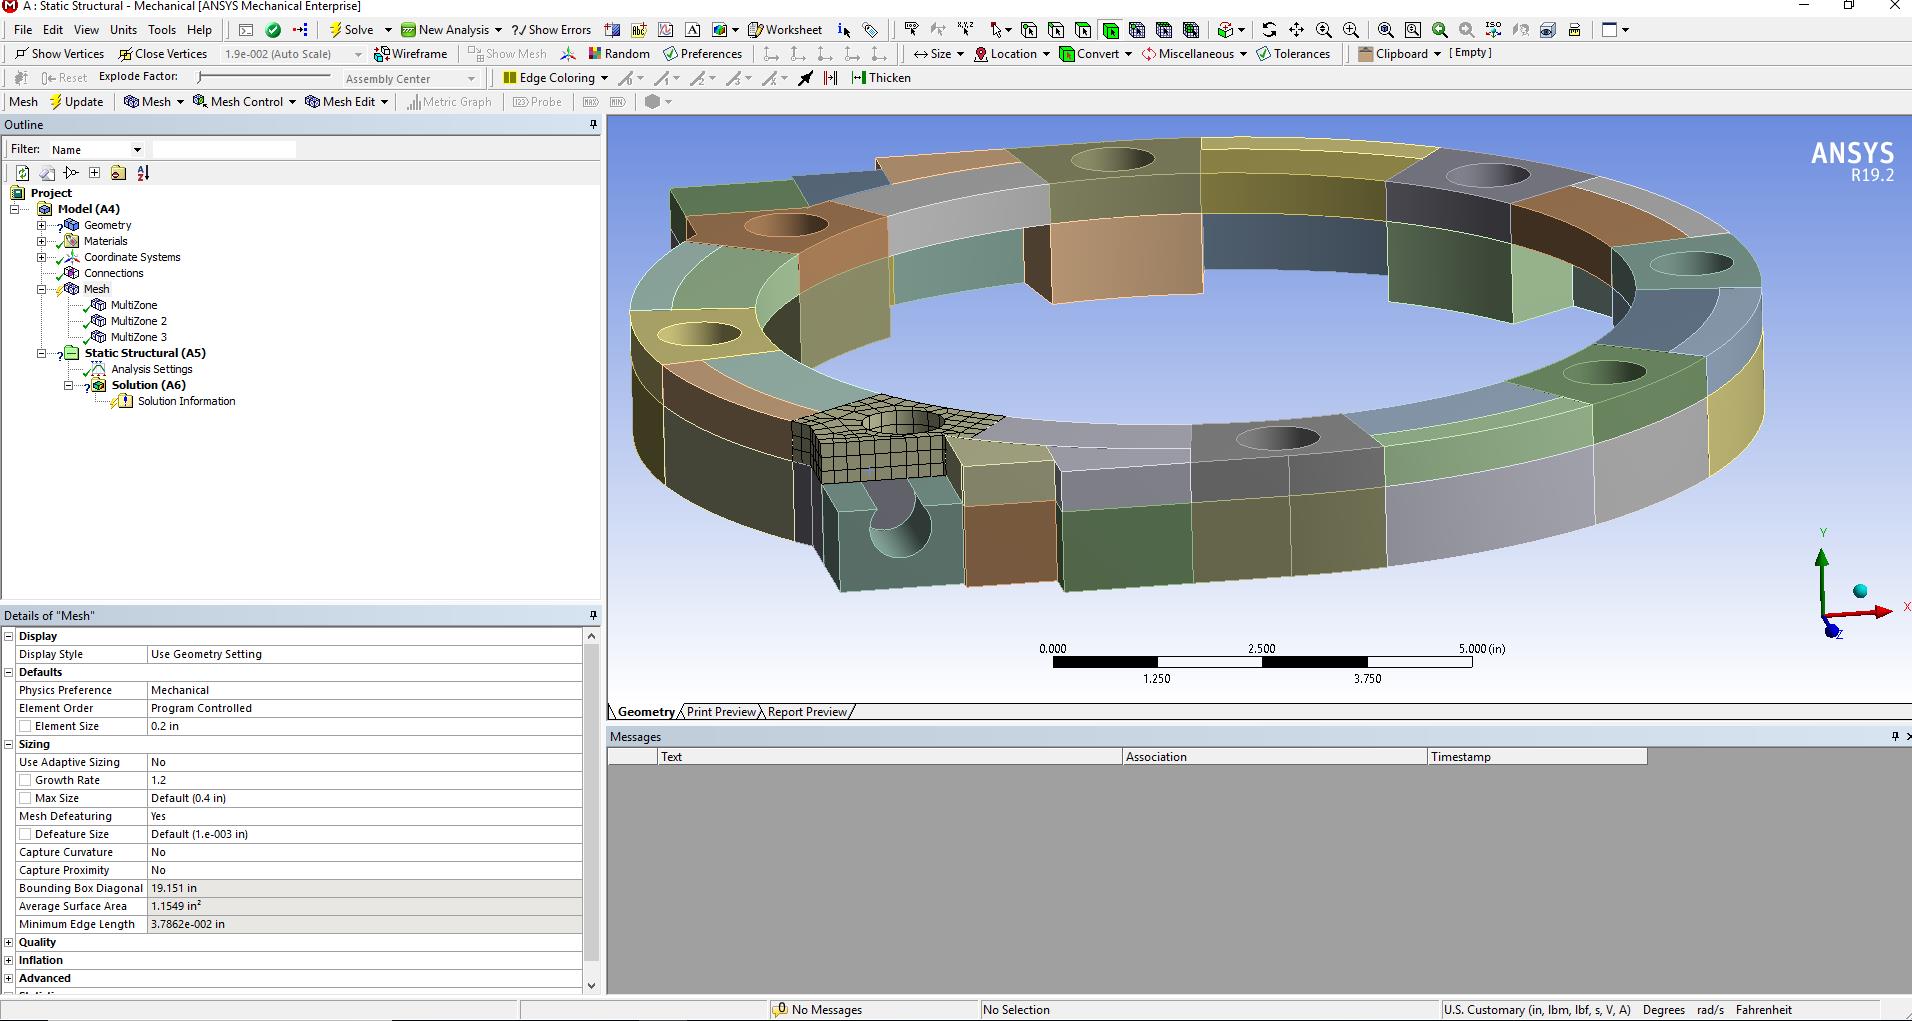Expand the Geometry tree node
Image resolution: width=1912 pixels, height=1021 pixels.
42,225
